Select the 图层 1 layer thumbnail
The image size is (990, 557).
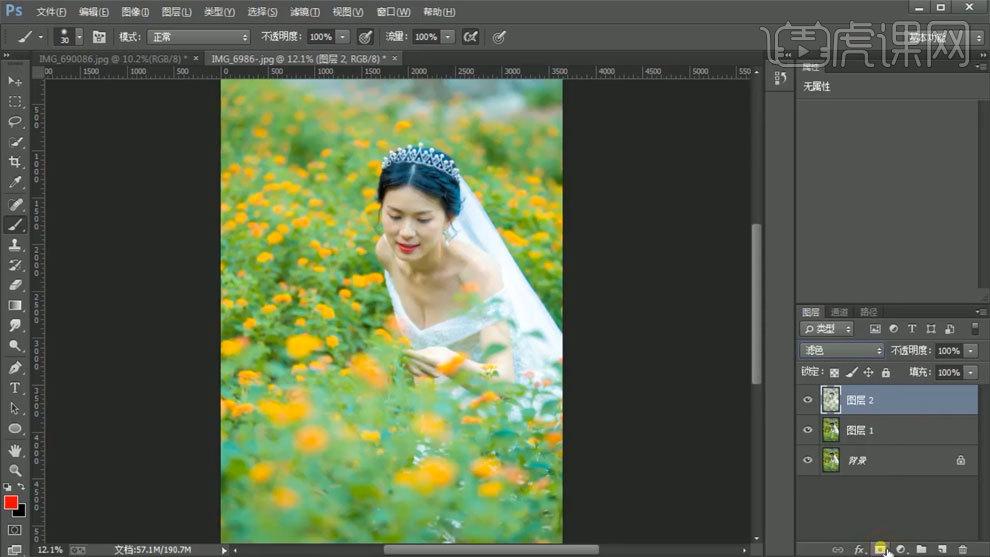click(831, 430)
